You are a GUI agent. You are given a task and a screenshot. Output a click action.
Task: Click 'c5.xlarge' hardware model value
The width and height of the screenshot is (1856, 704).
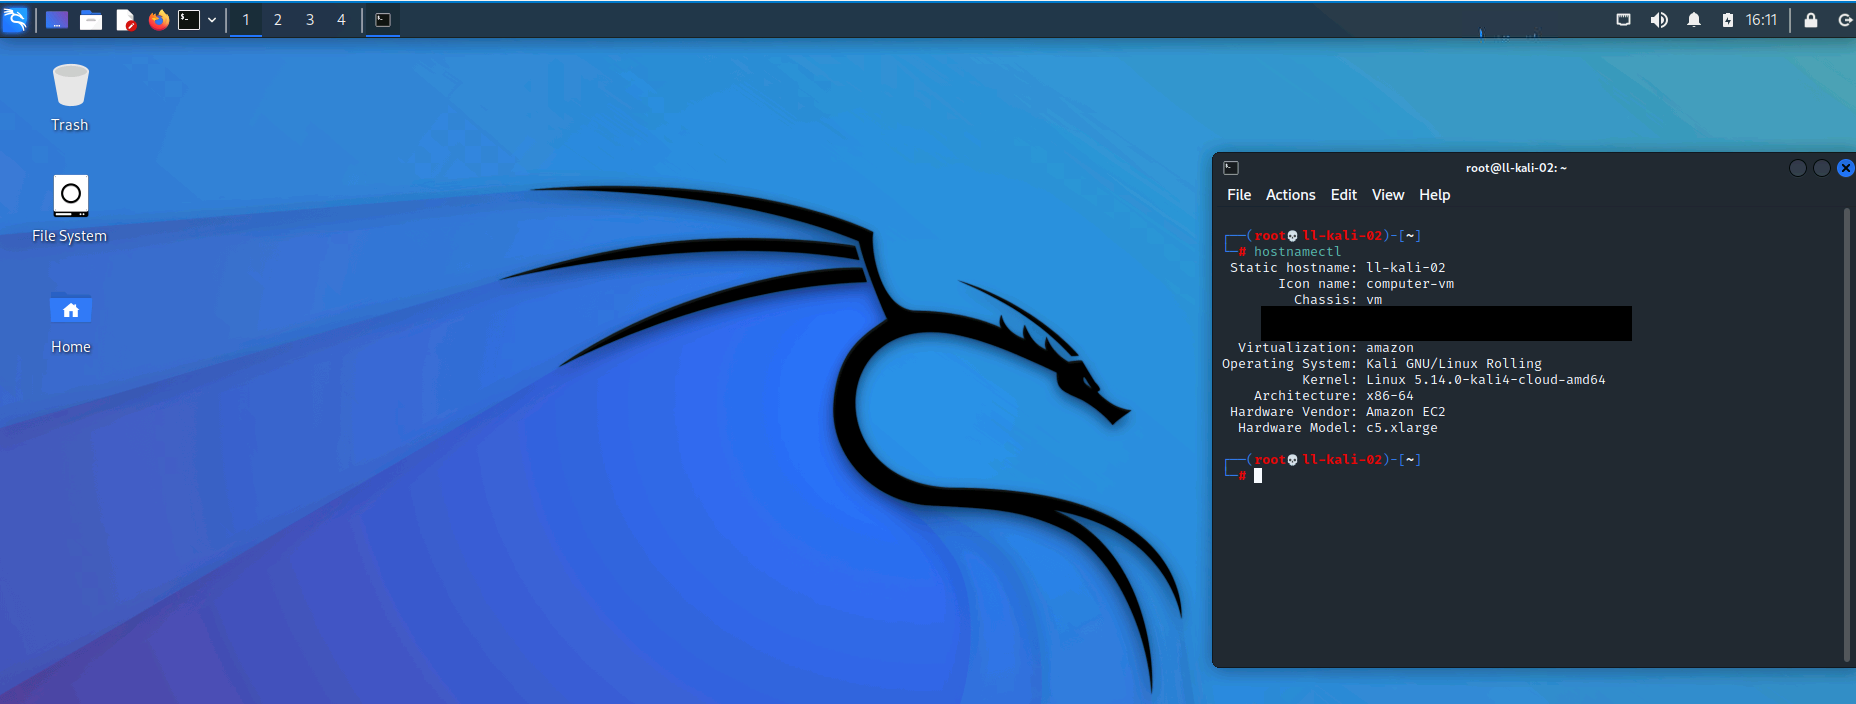point(1402,428)
